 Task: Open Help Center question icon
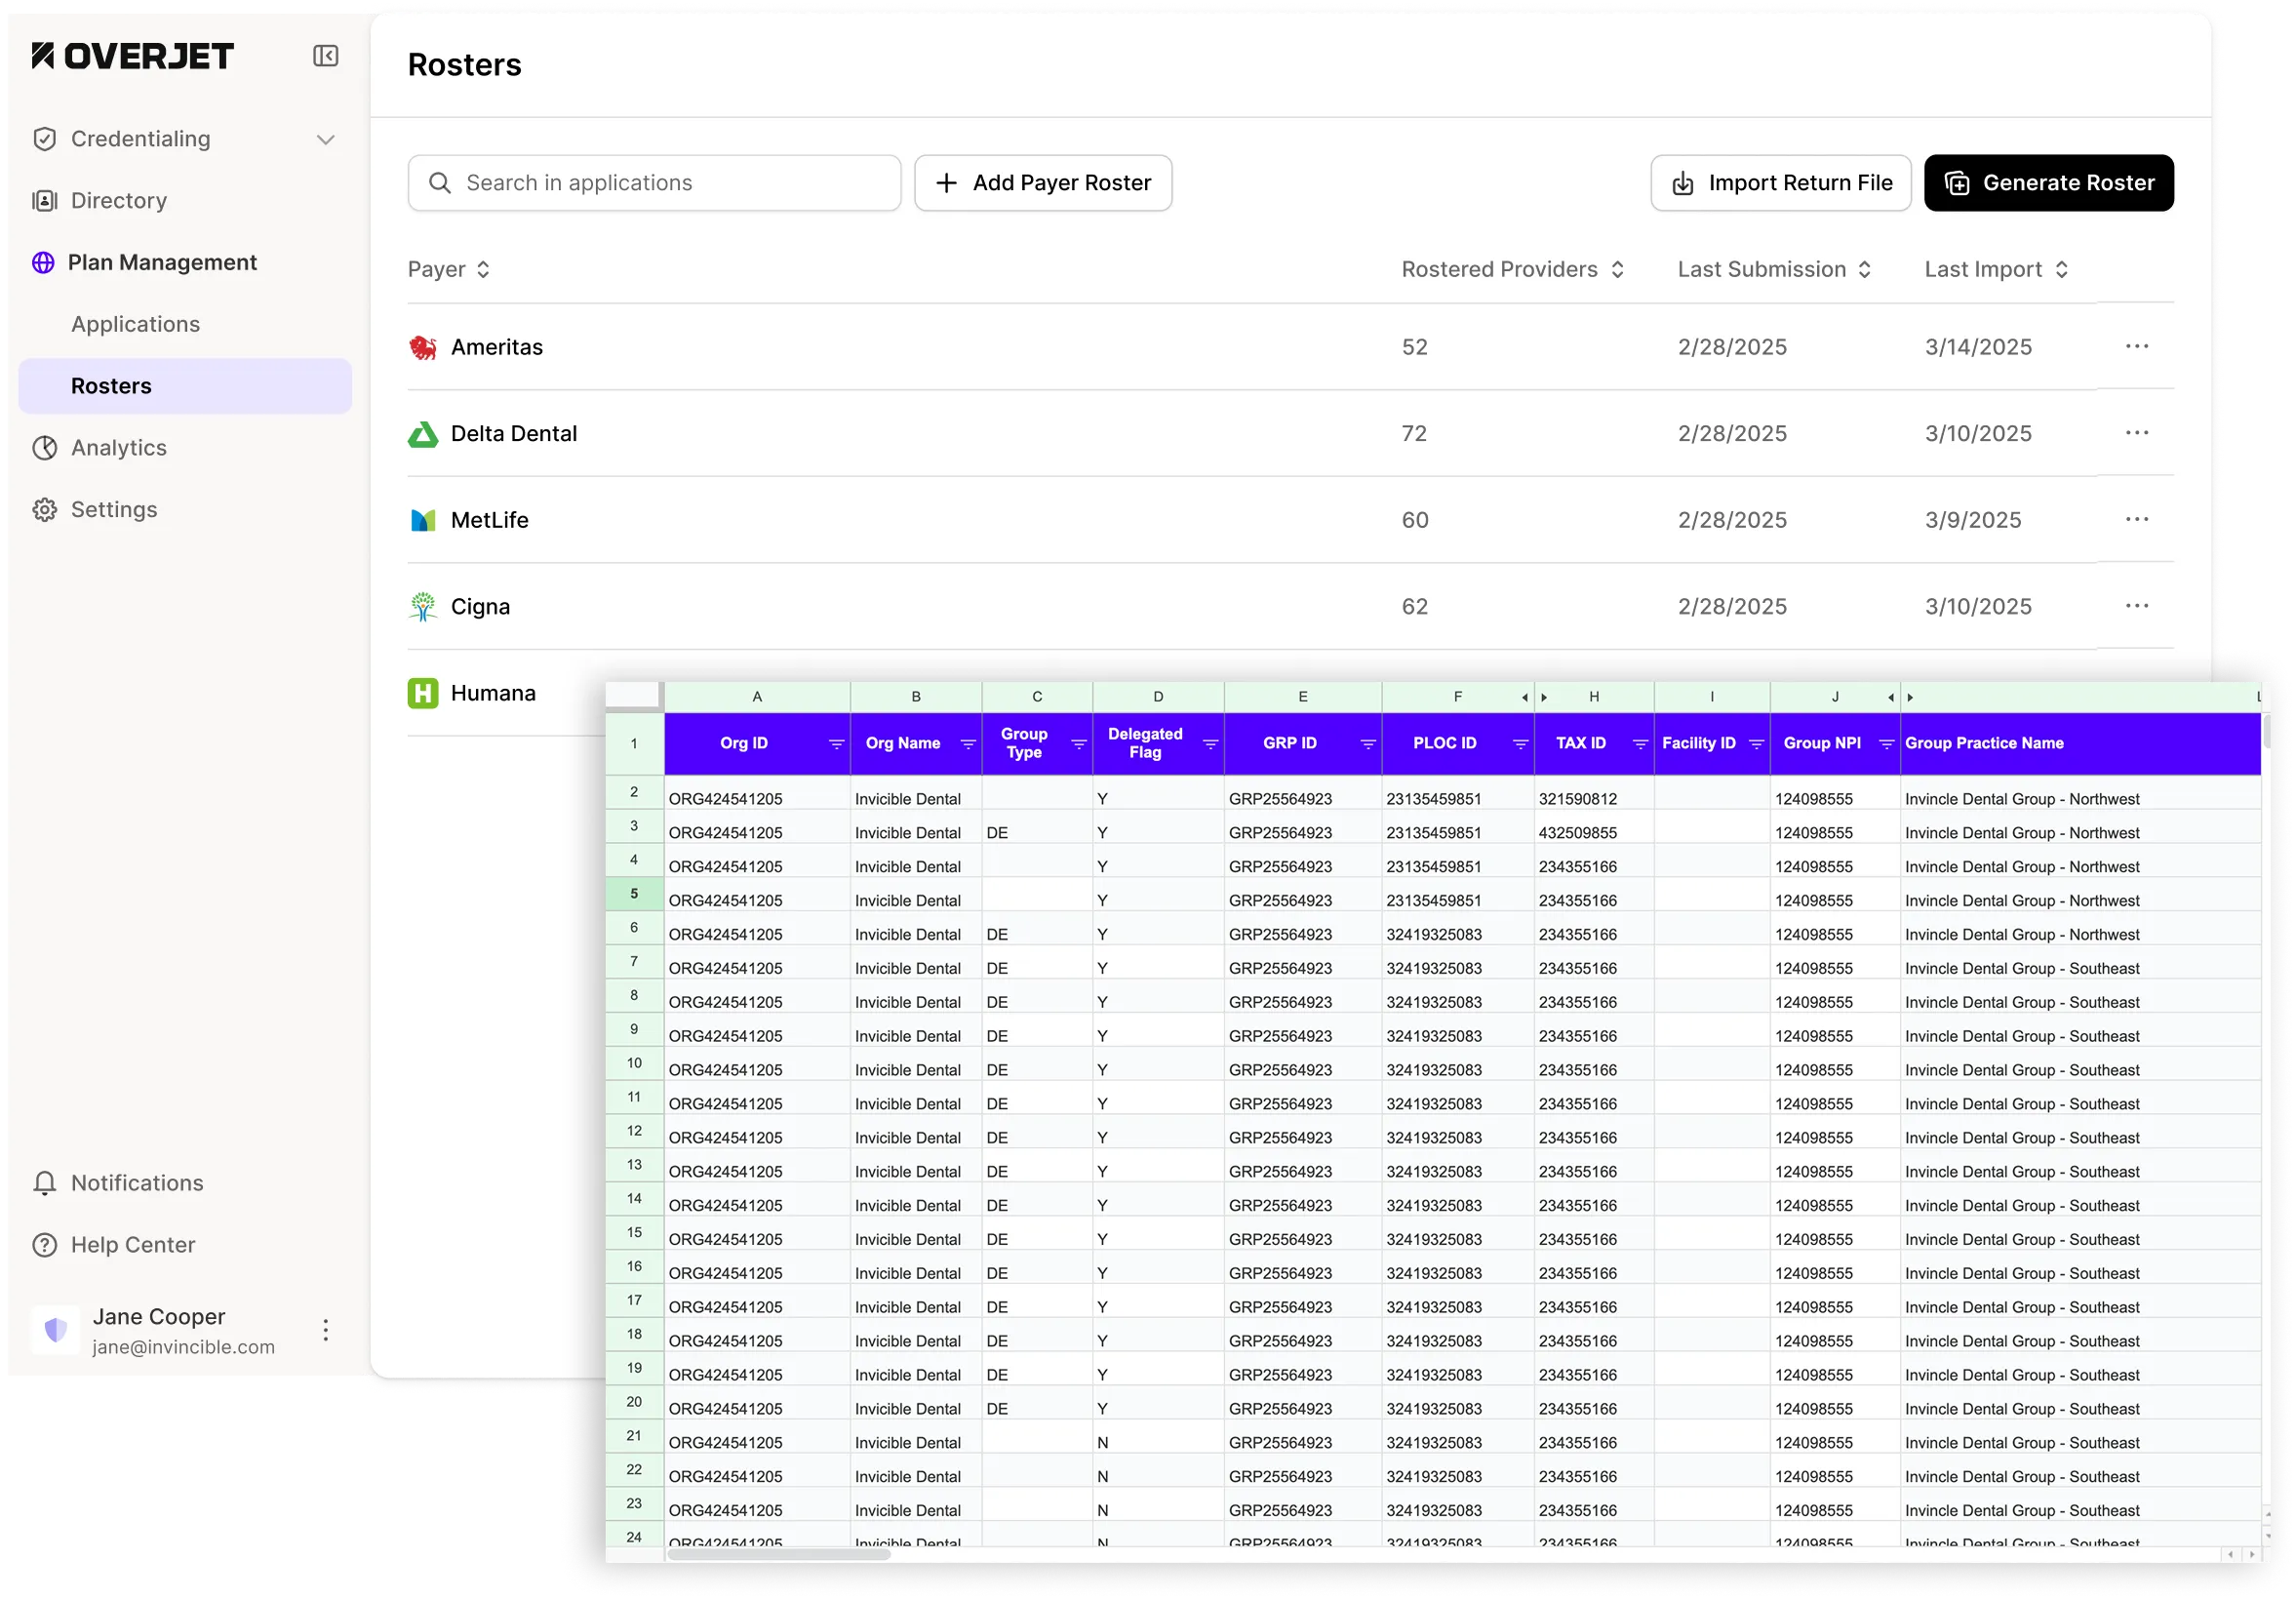tap(45, 1246)
